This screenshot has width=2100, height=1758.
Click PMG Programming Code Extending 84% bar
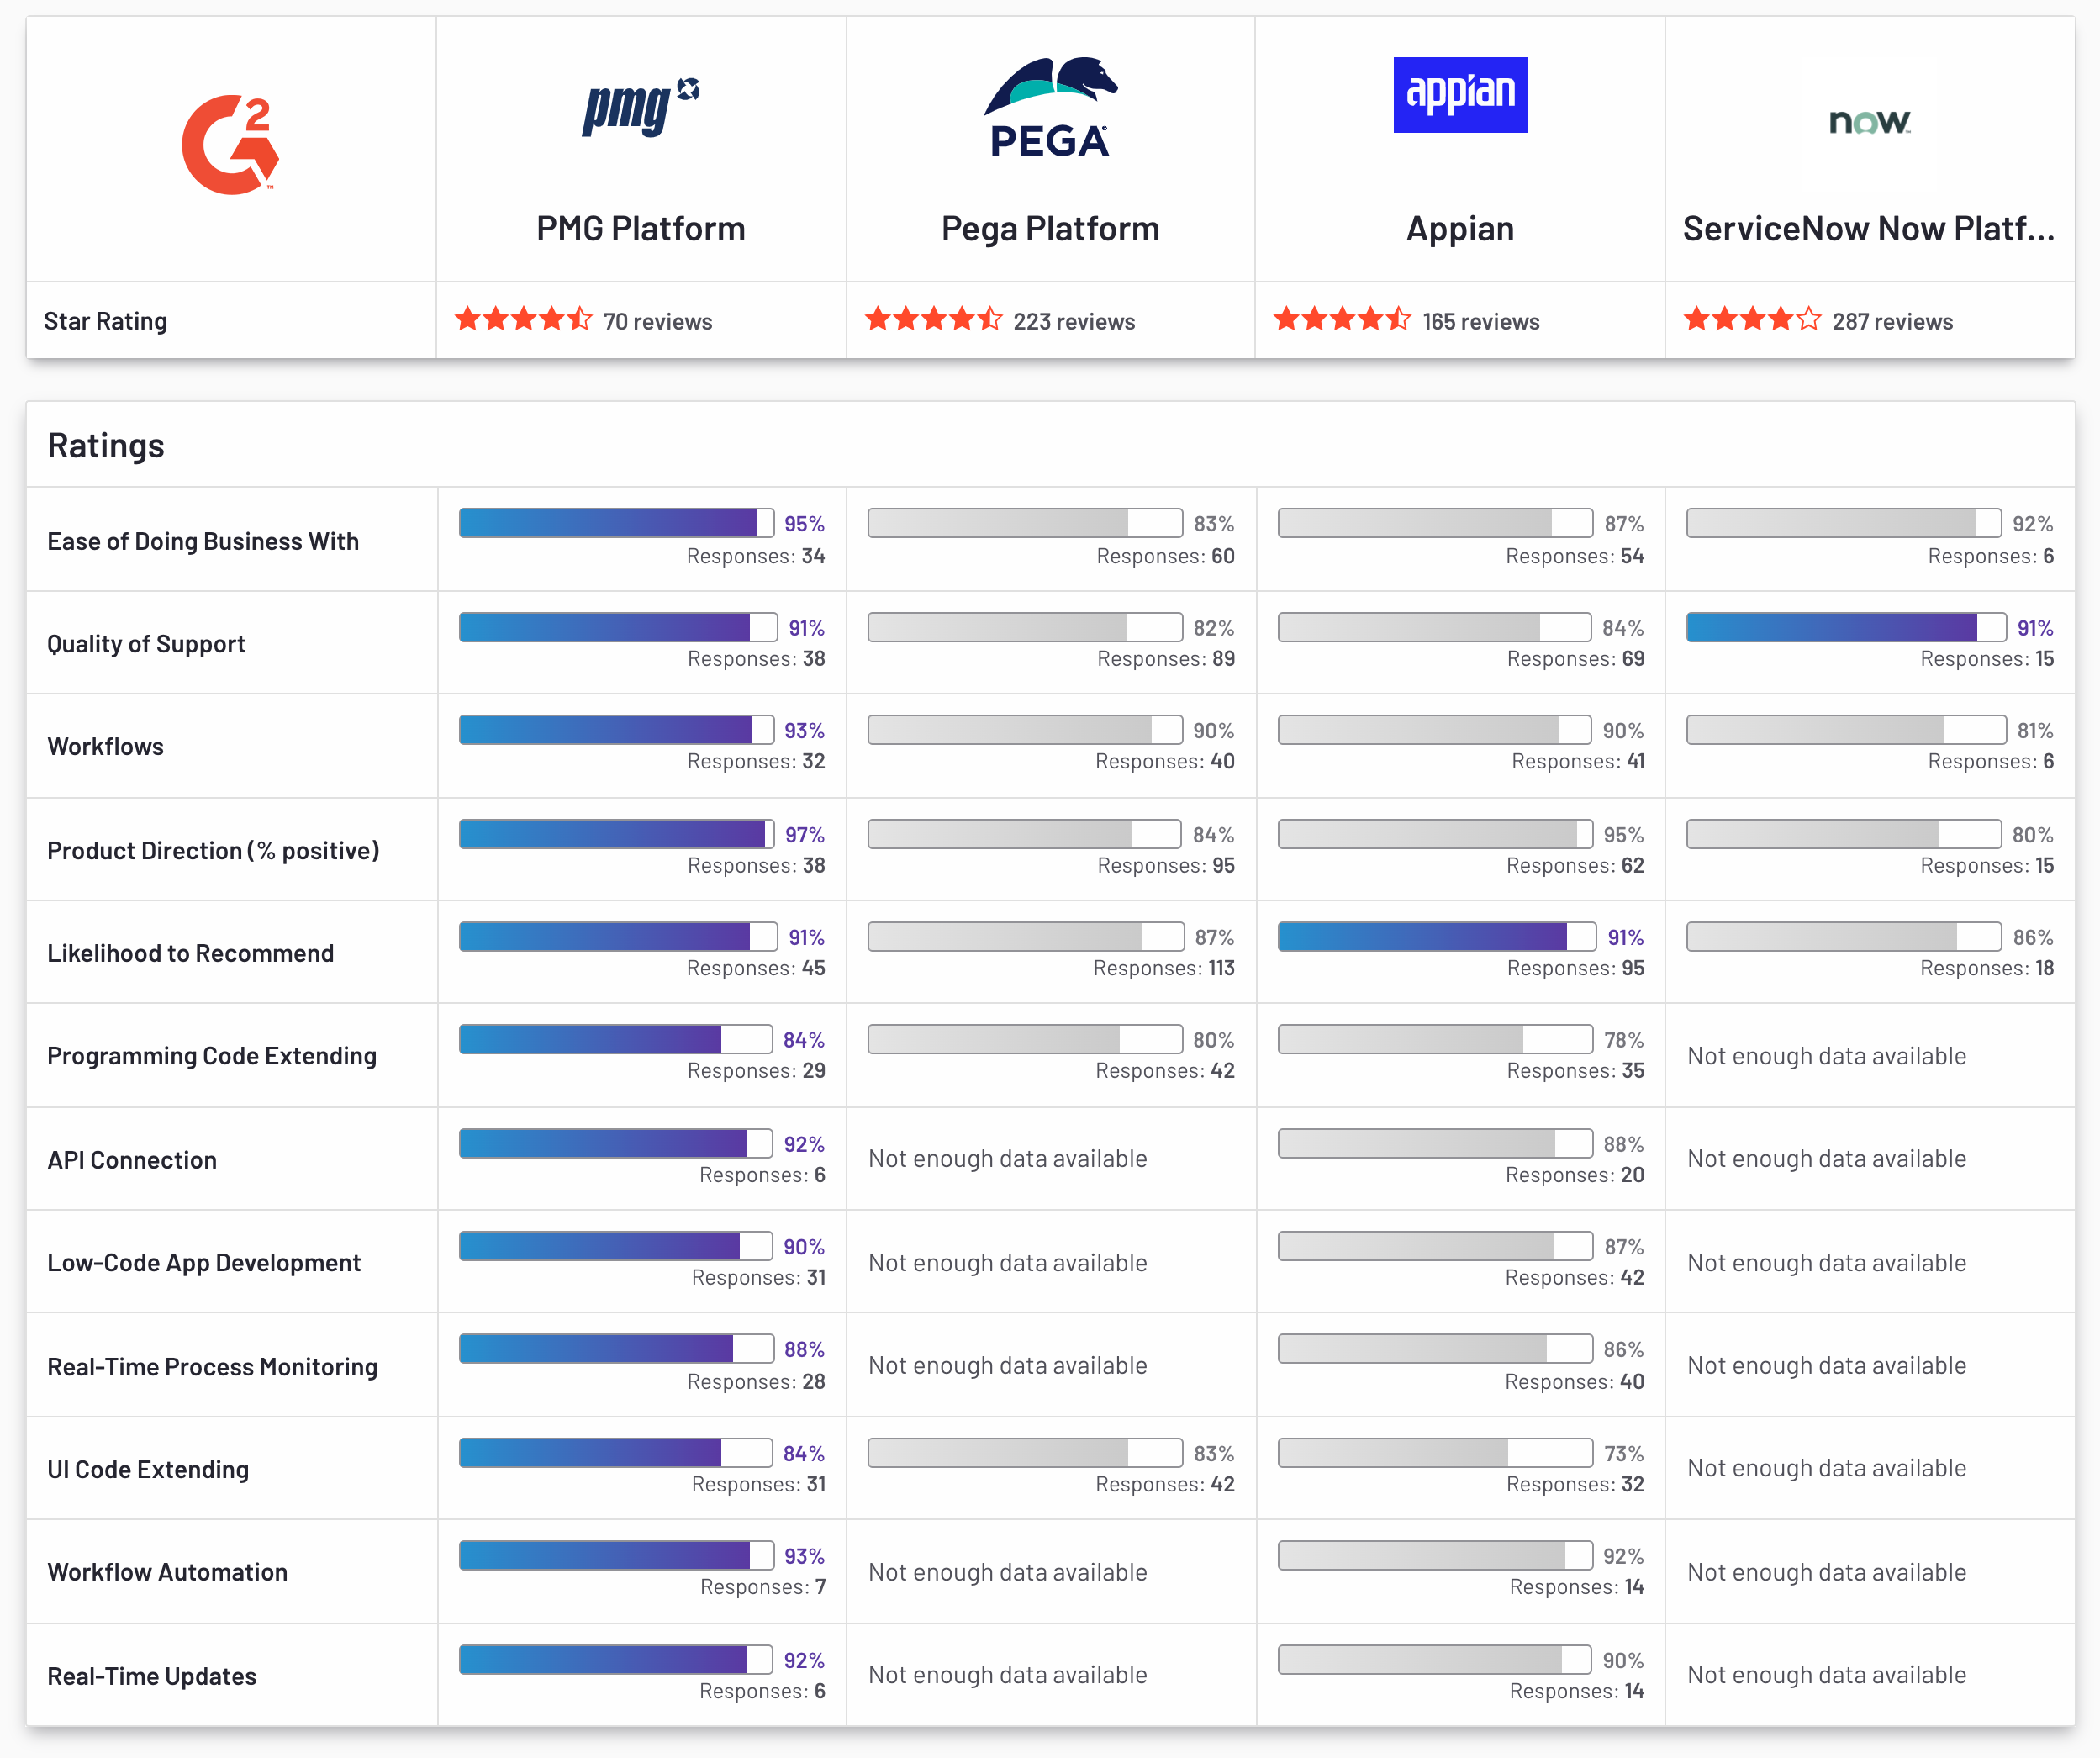615,1040
